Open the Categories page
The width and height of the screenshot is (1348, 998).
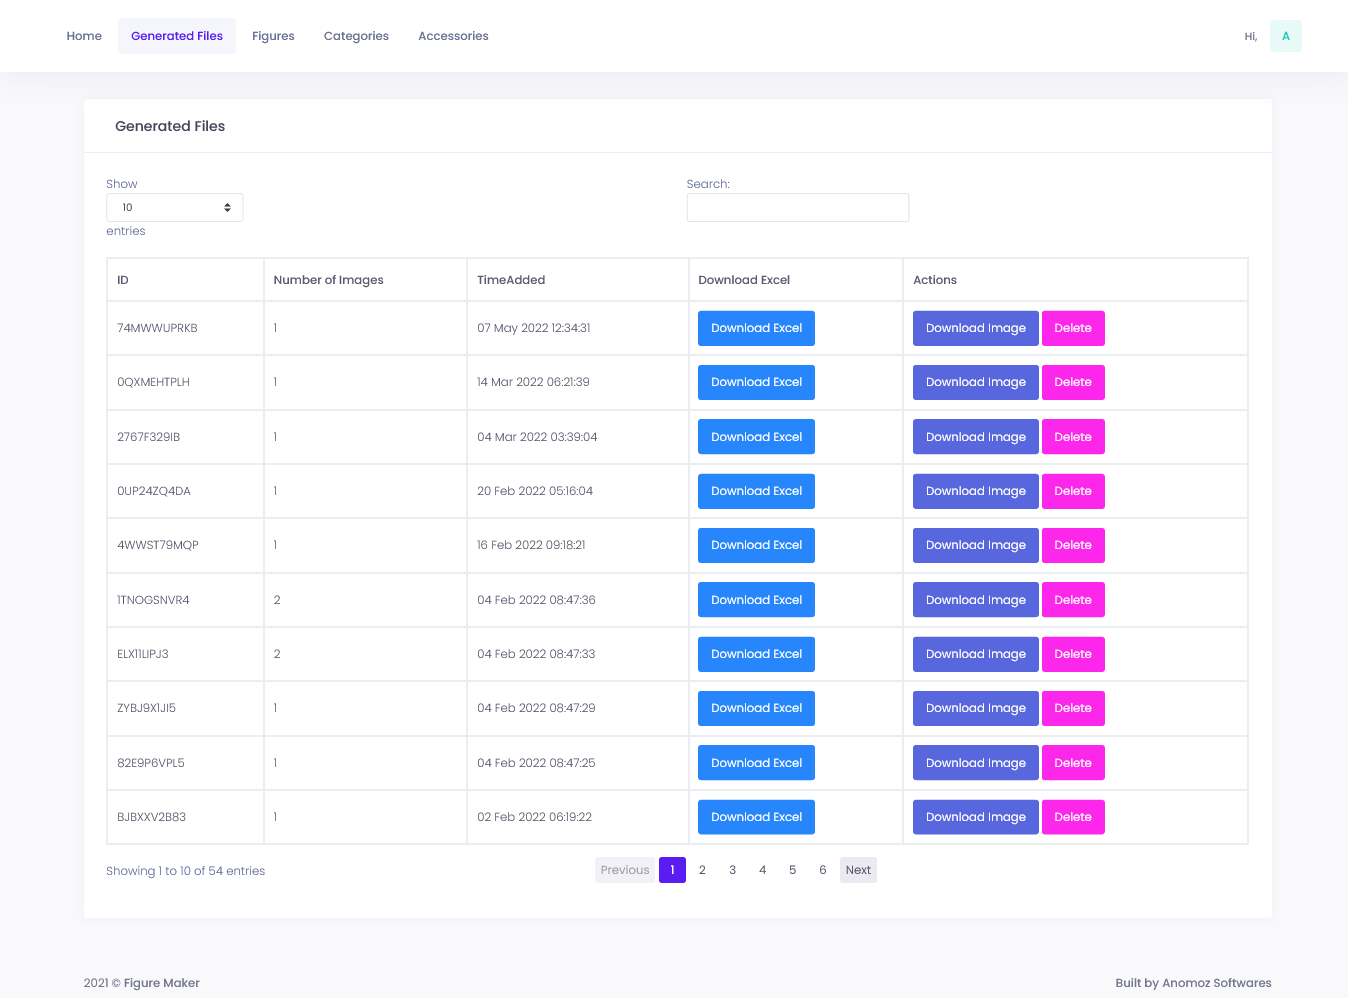[x=356, y=36]
